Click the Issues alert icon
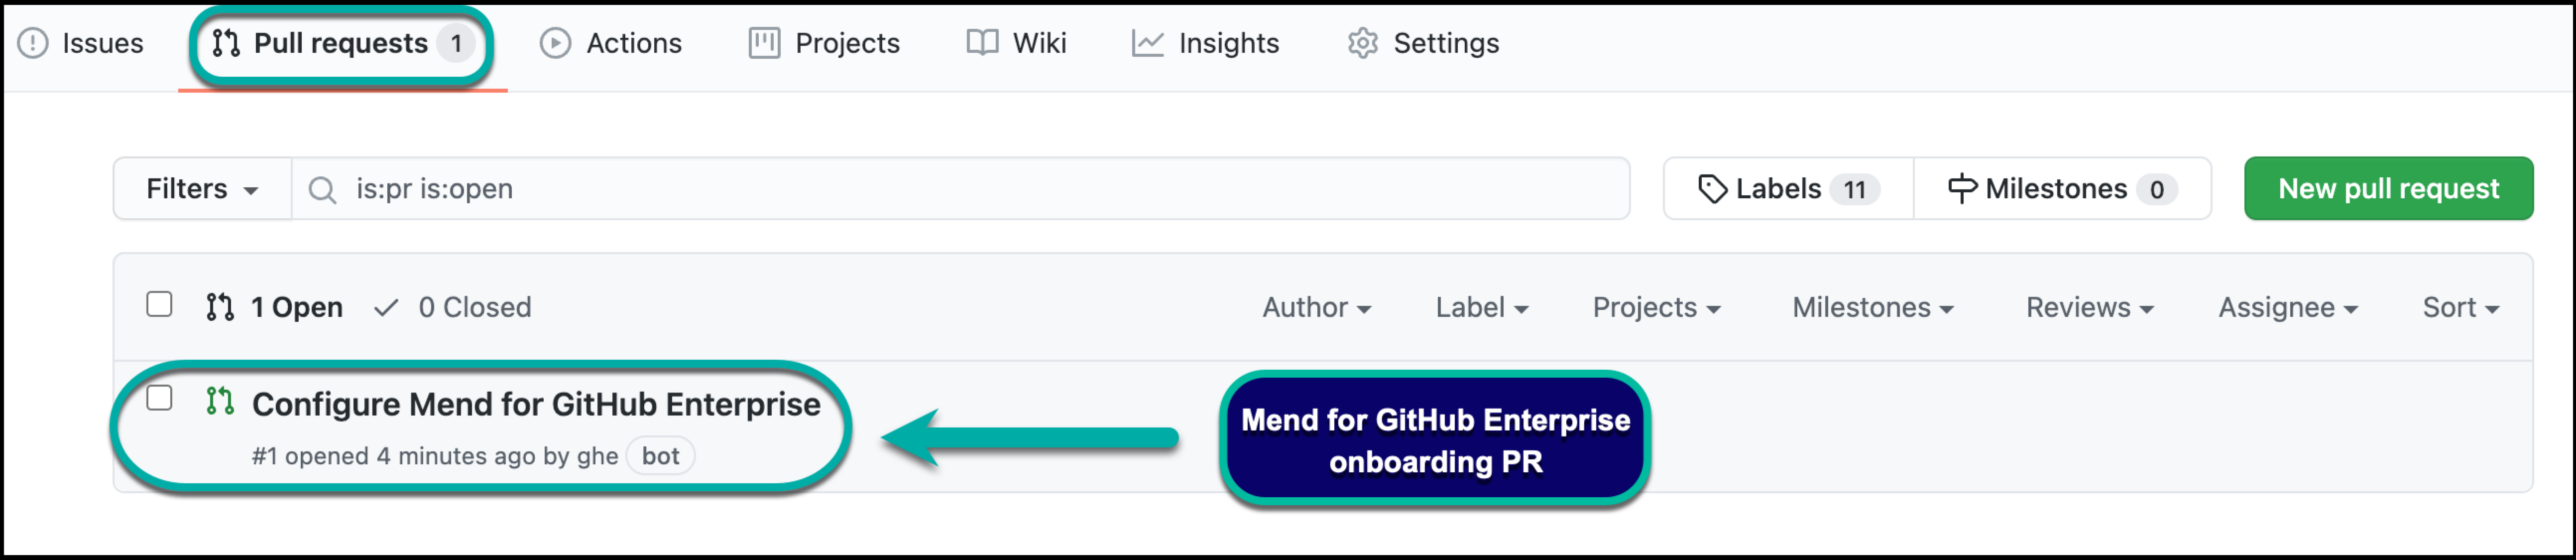2576x560 pixels. click(x=33, y=43)
